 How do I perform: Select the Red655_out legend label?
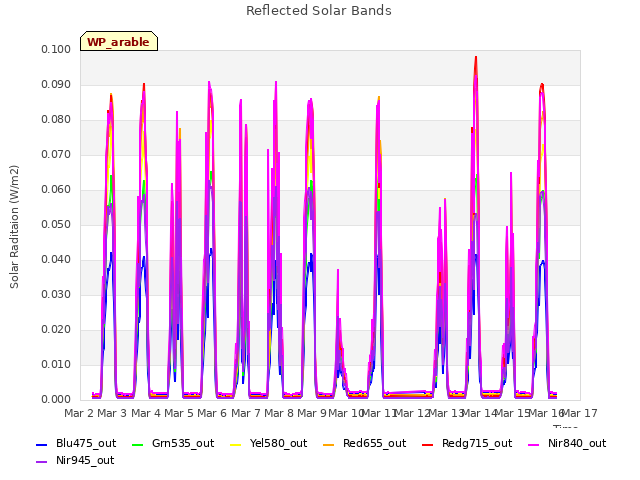(x=375, y=444)
